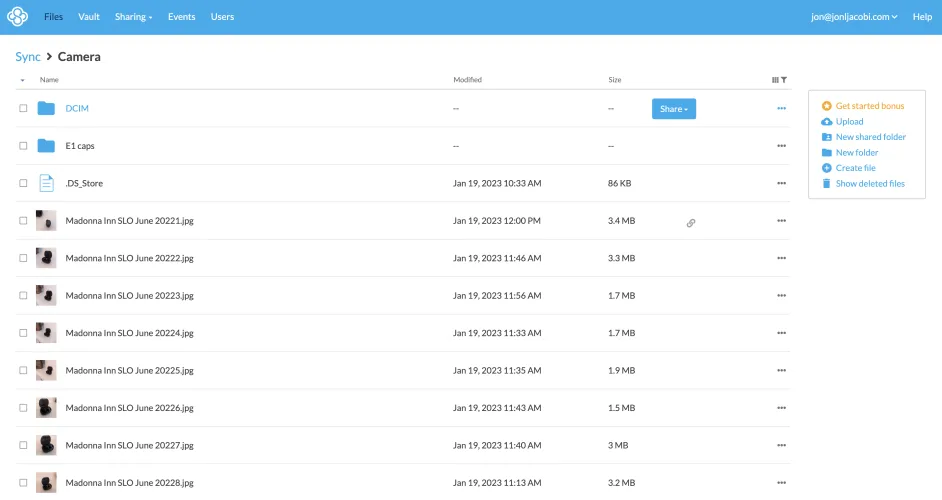Go to the Vault tab

click(x=89, y=17)
